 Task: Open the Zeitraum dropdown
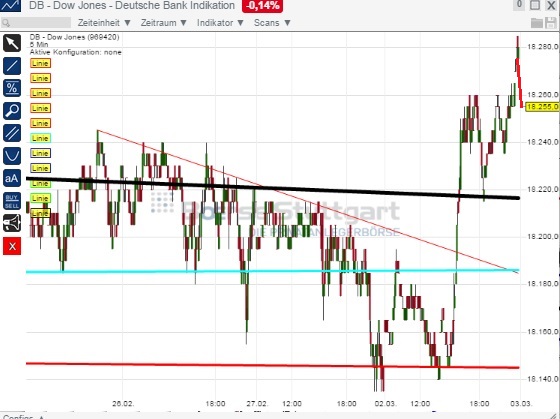point(164,23)
